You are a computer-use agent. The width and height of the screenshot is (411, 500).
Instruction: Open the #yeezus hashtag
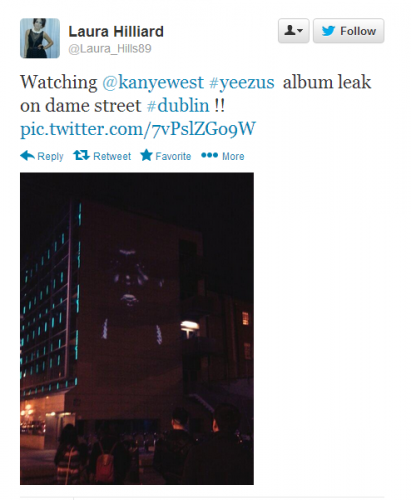pyautogui.click(x=242, y=82)
